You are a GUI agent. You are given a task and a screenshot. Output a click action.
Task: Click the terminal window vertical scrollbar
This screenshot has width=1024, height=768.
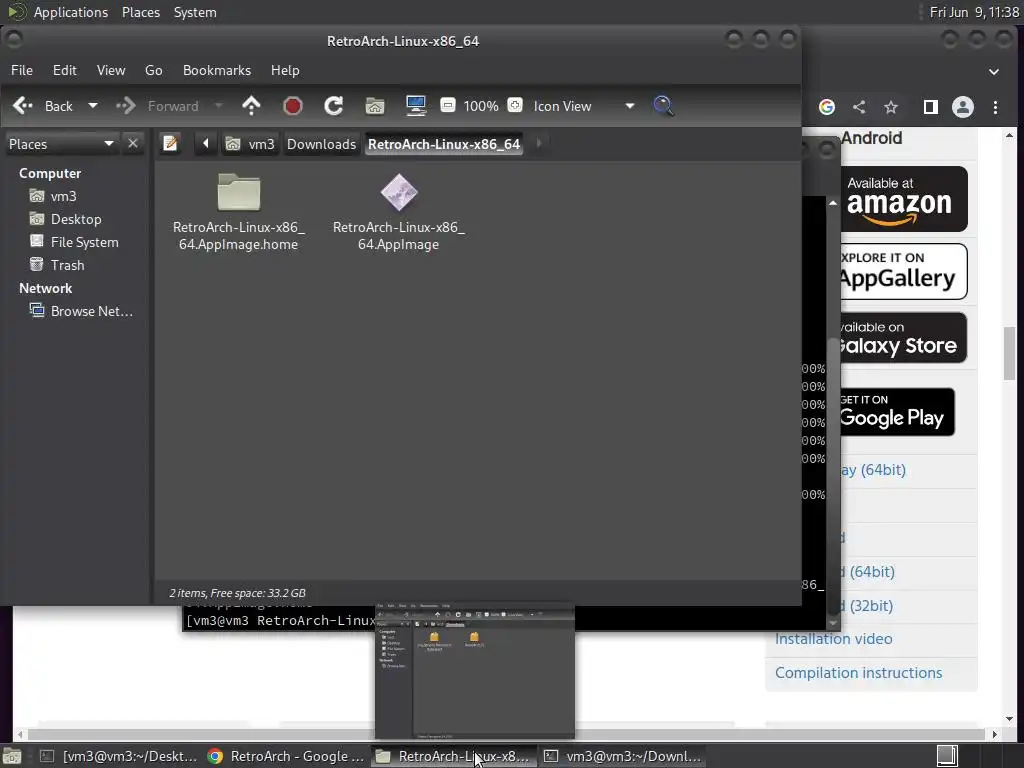(x=833, y=411)
